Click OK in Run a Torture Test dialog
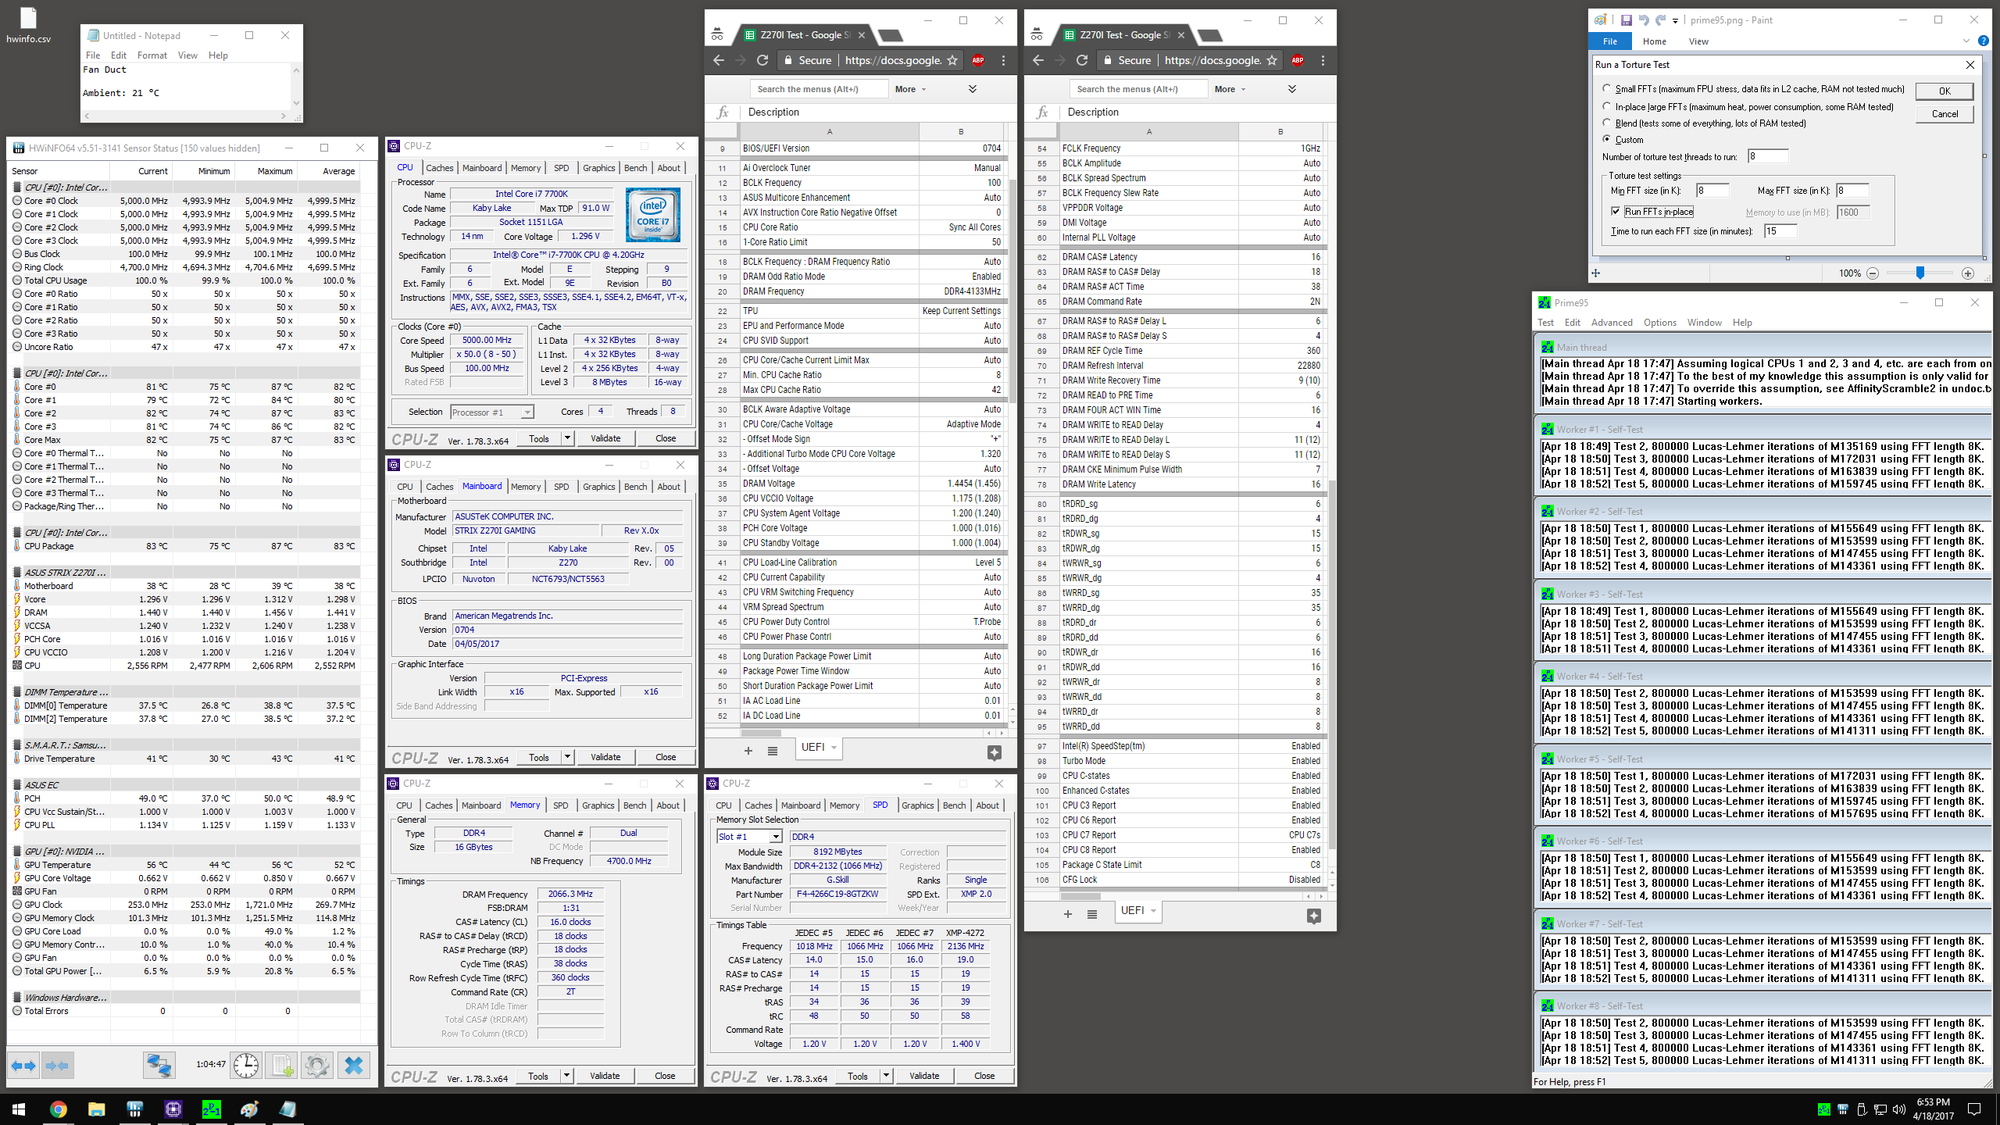The image size is (2000, 1125). pyautogui.click(x=1943, y=91)
